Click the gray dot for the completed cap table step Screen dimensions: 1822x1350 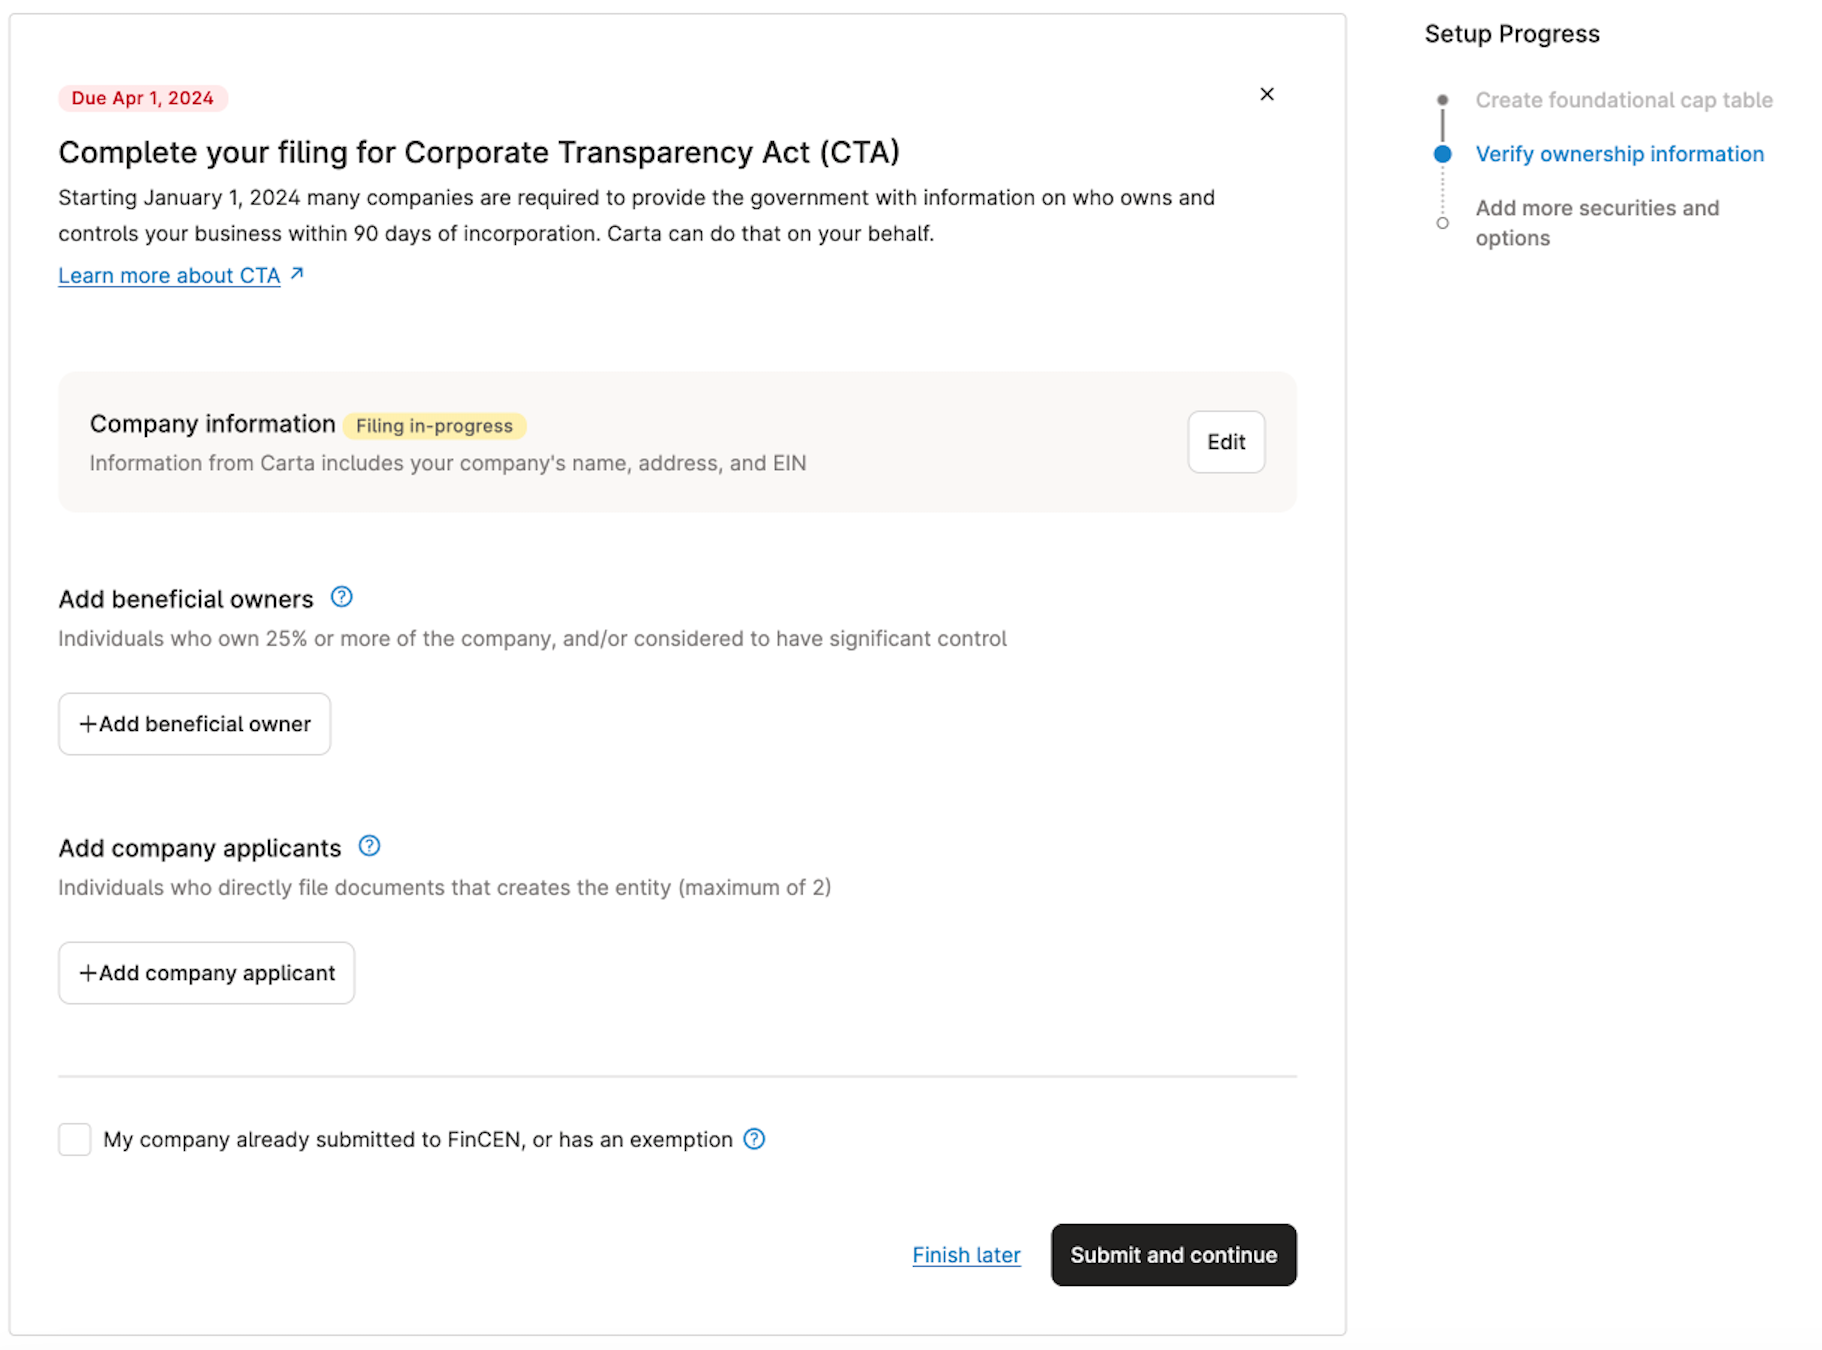click(x=1442, y=100)
